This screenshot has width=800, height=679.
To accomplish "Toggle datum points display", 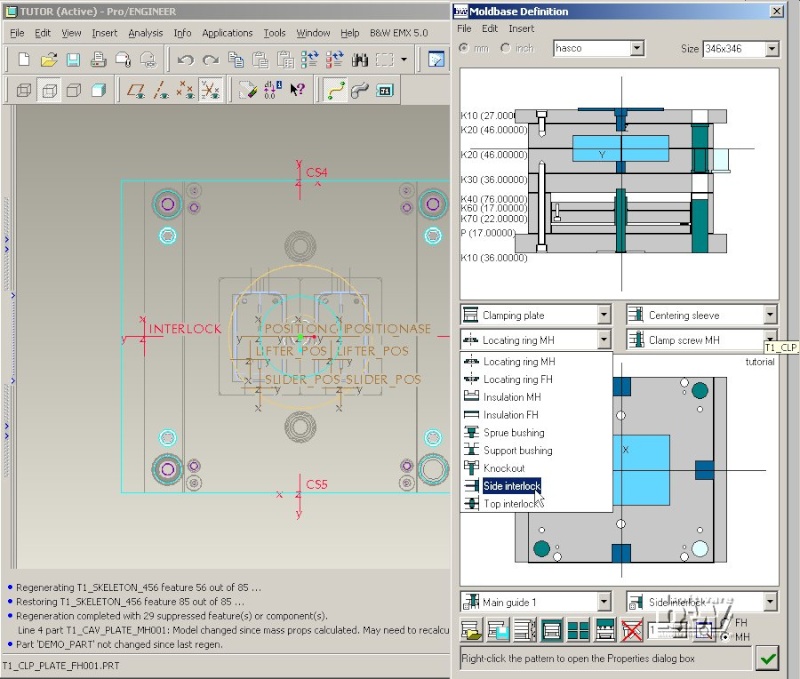I will pos(185,91).
